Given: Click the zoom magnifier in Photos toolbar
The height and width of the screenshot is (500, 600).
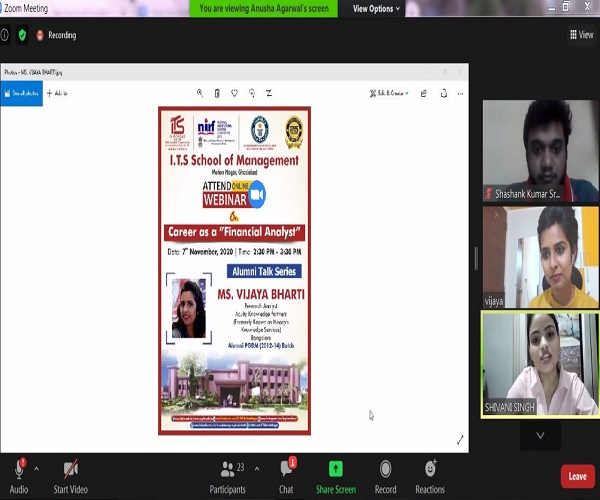Looking at the screenshot, I should (200, 93).
